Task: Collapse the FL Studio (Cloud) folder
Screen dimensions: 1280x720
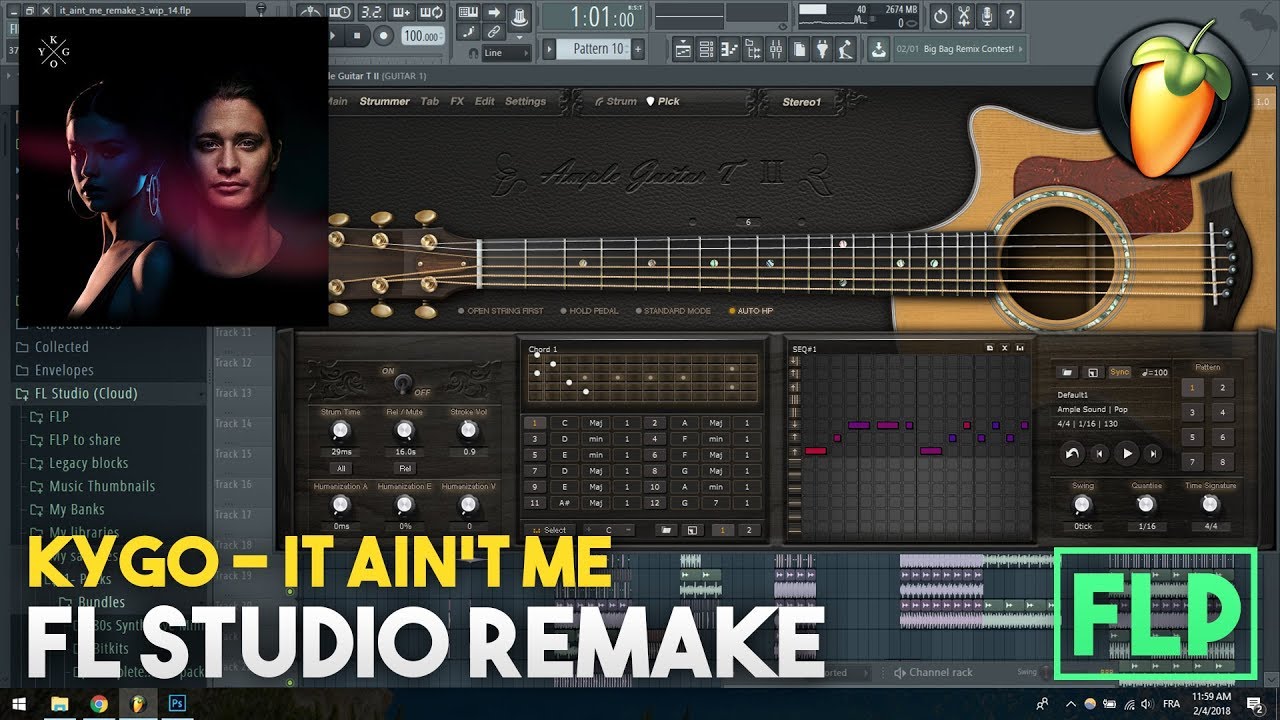Action: coord(76,393)
